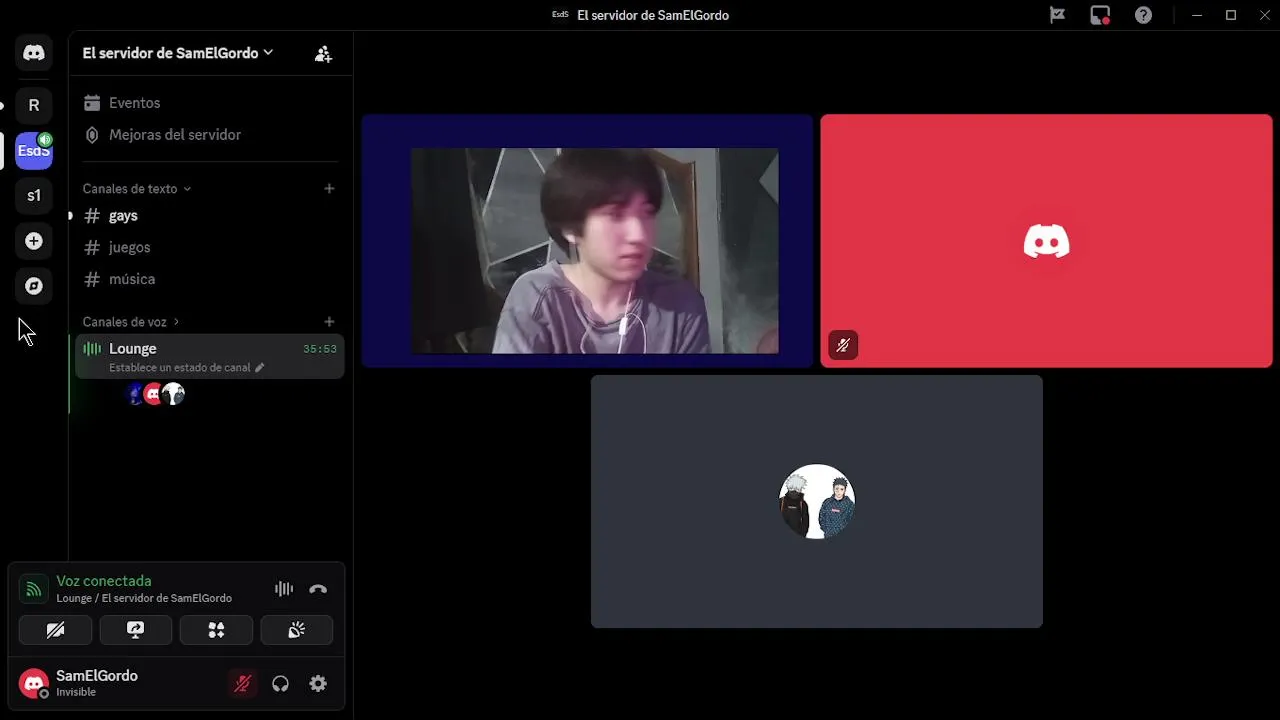This screenshot has height=720, width=1280.
Task: Open the title bar flag icon
Action: (x=1057, y=15)
